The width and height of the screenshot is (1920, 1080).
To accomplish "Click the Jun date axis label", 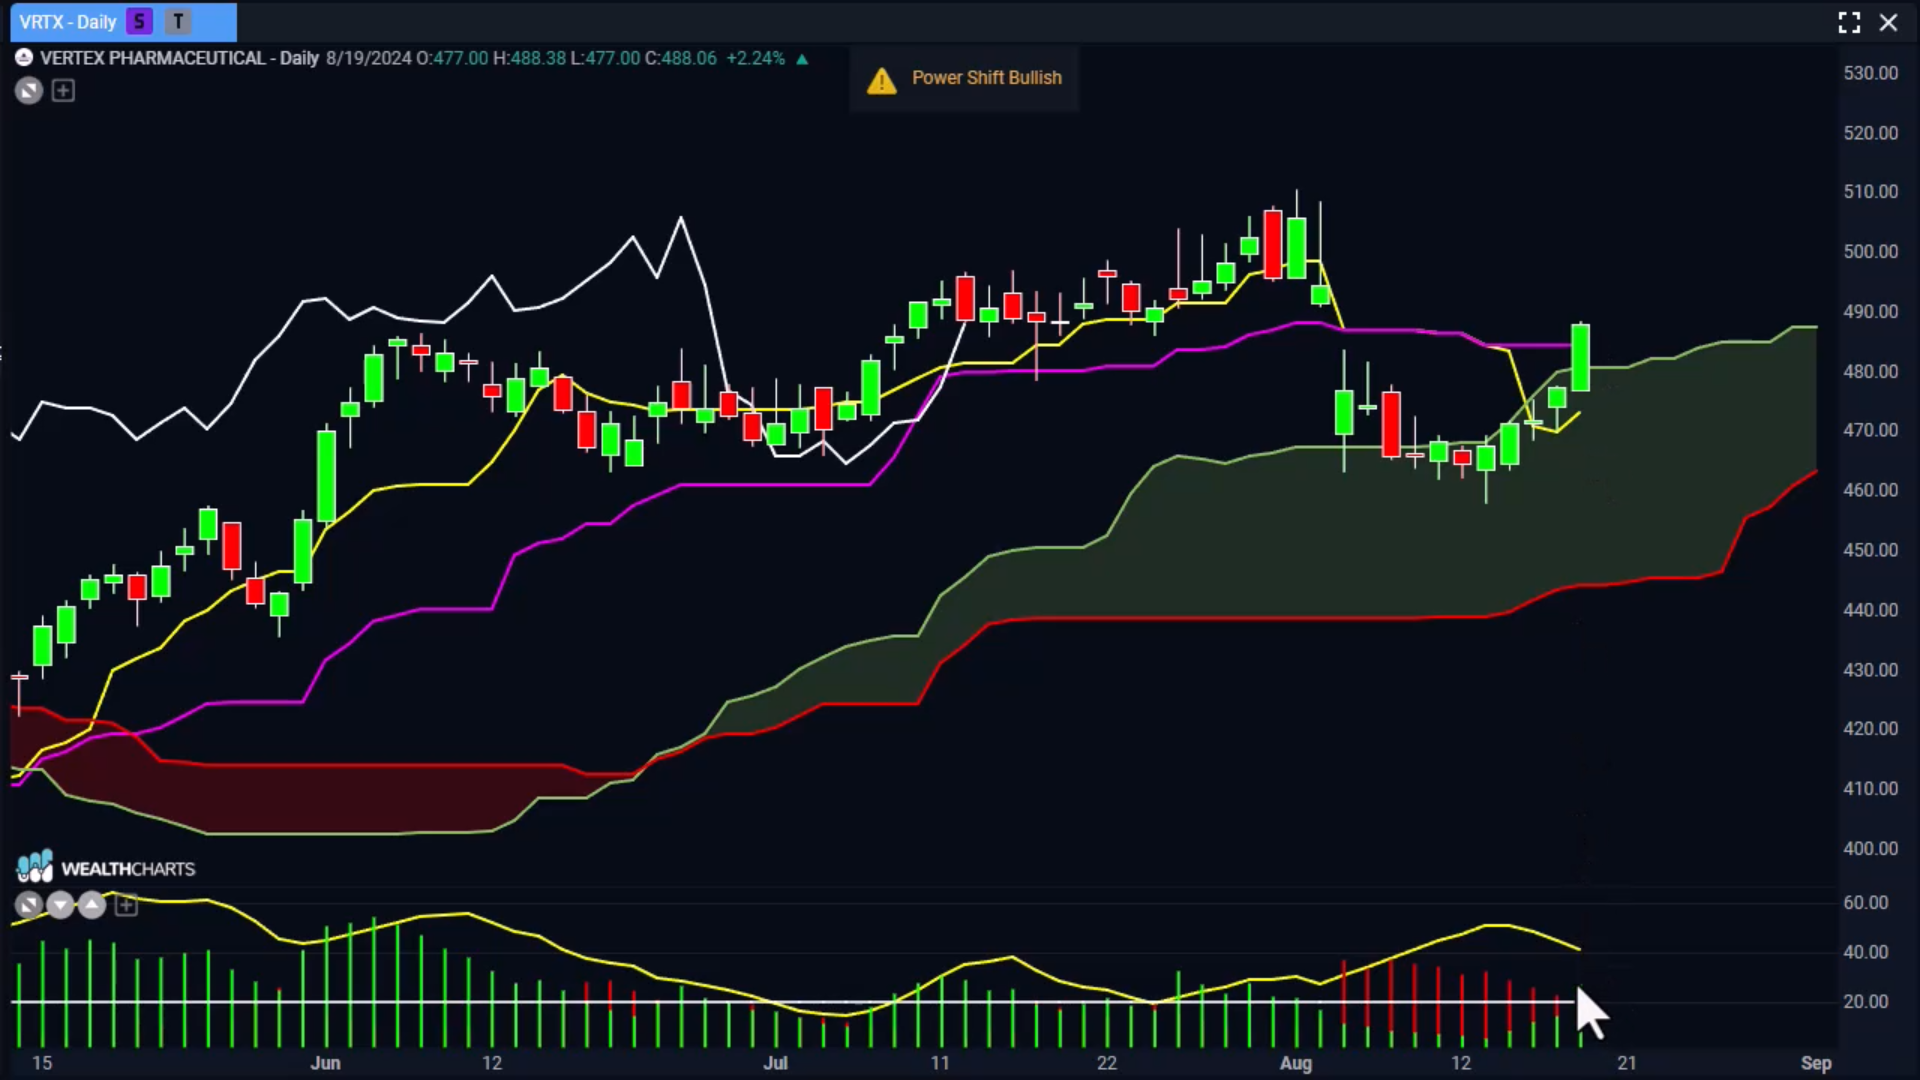I will (326, 1063).
